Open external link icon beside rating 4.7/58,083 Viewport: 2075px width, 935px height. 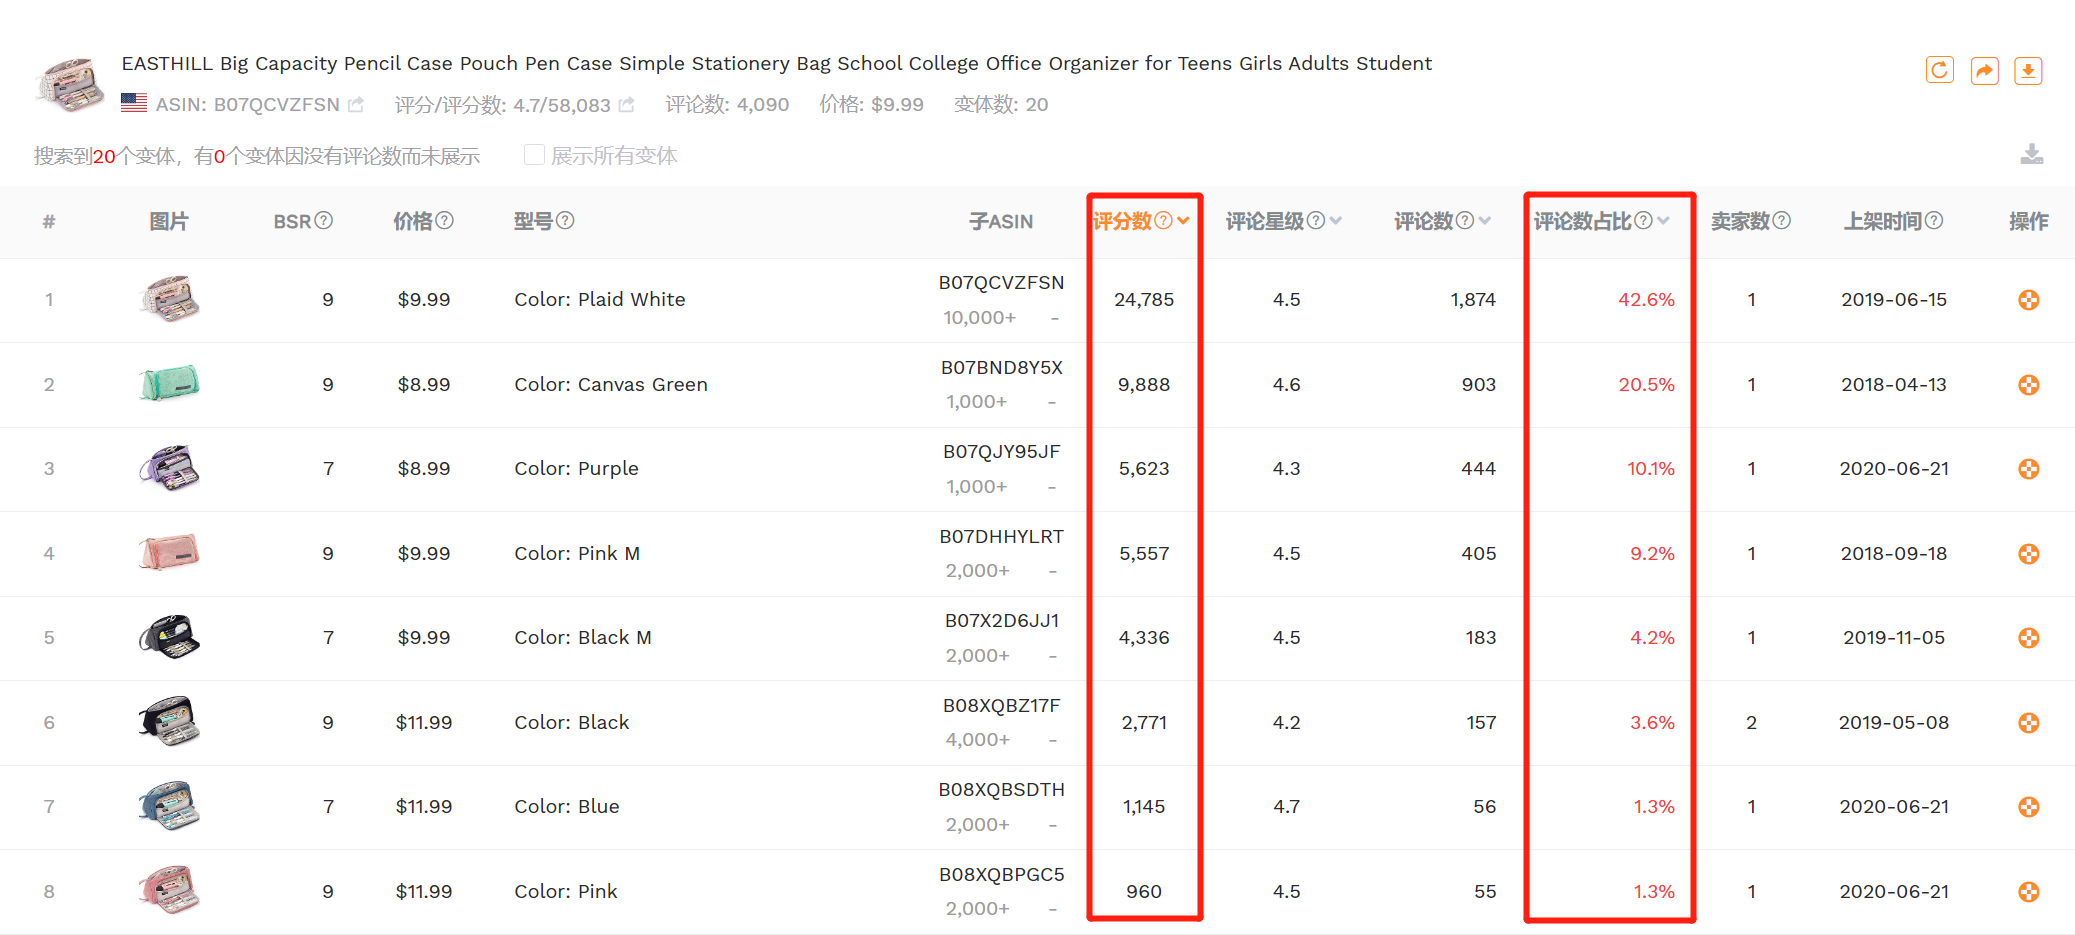[x=627, y=104]
